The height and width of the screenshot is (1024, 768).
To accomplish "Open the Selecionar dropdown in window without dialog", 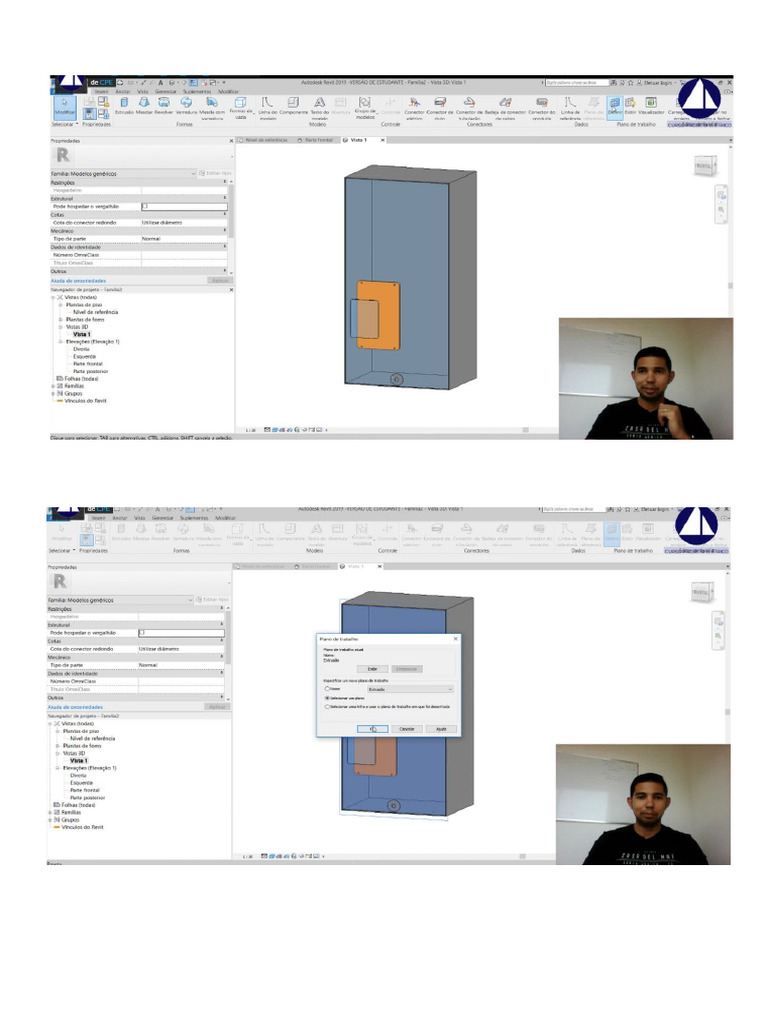I will click(65, 124).
